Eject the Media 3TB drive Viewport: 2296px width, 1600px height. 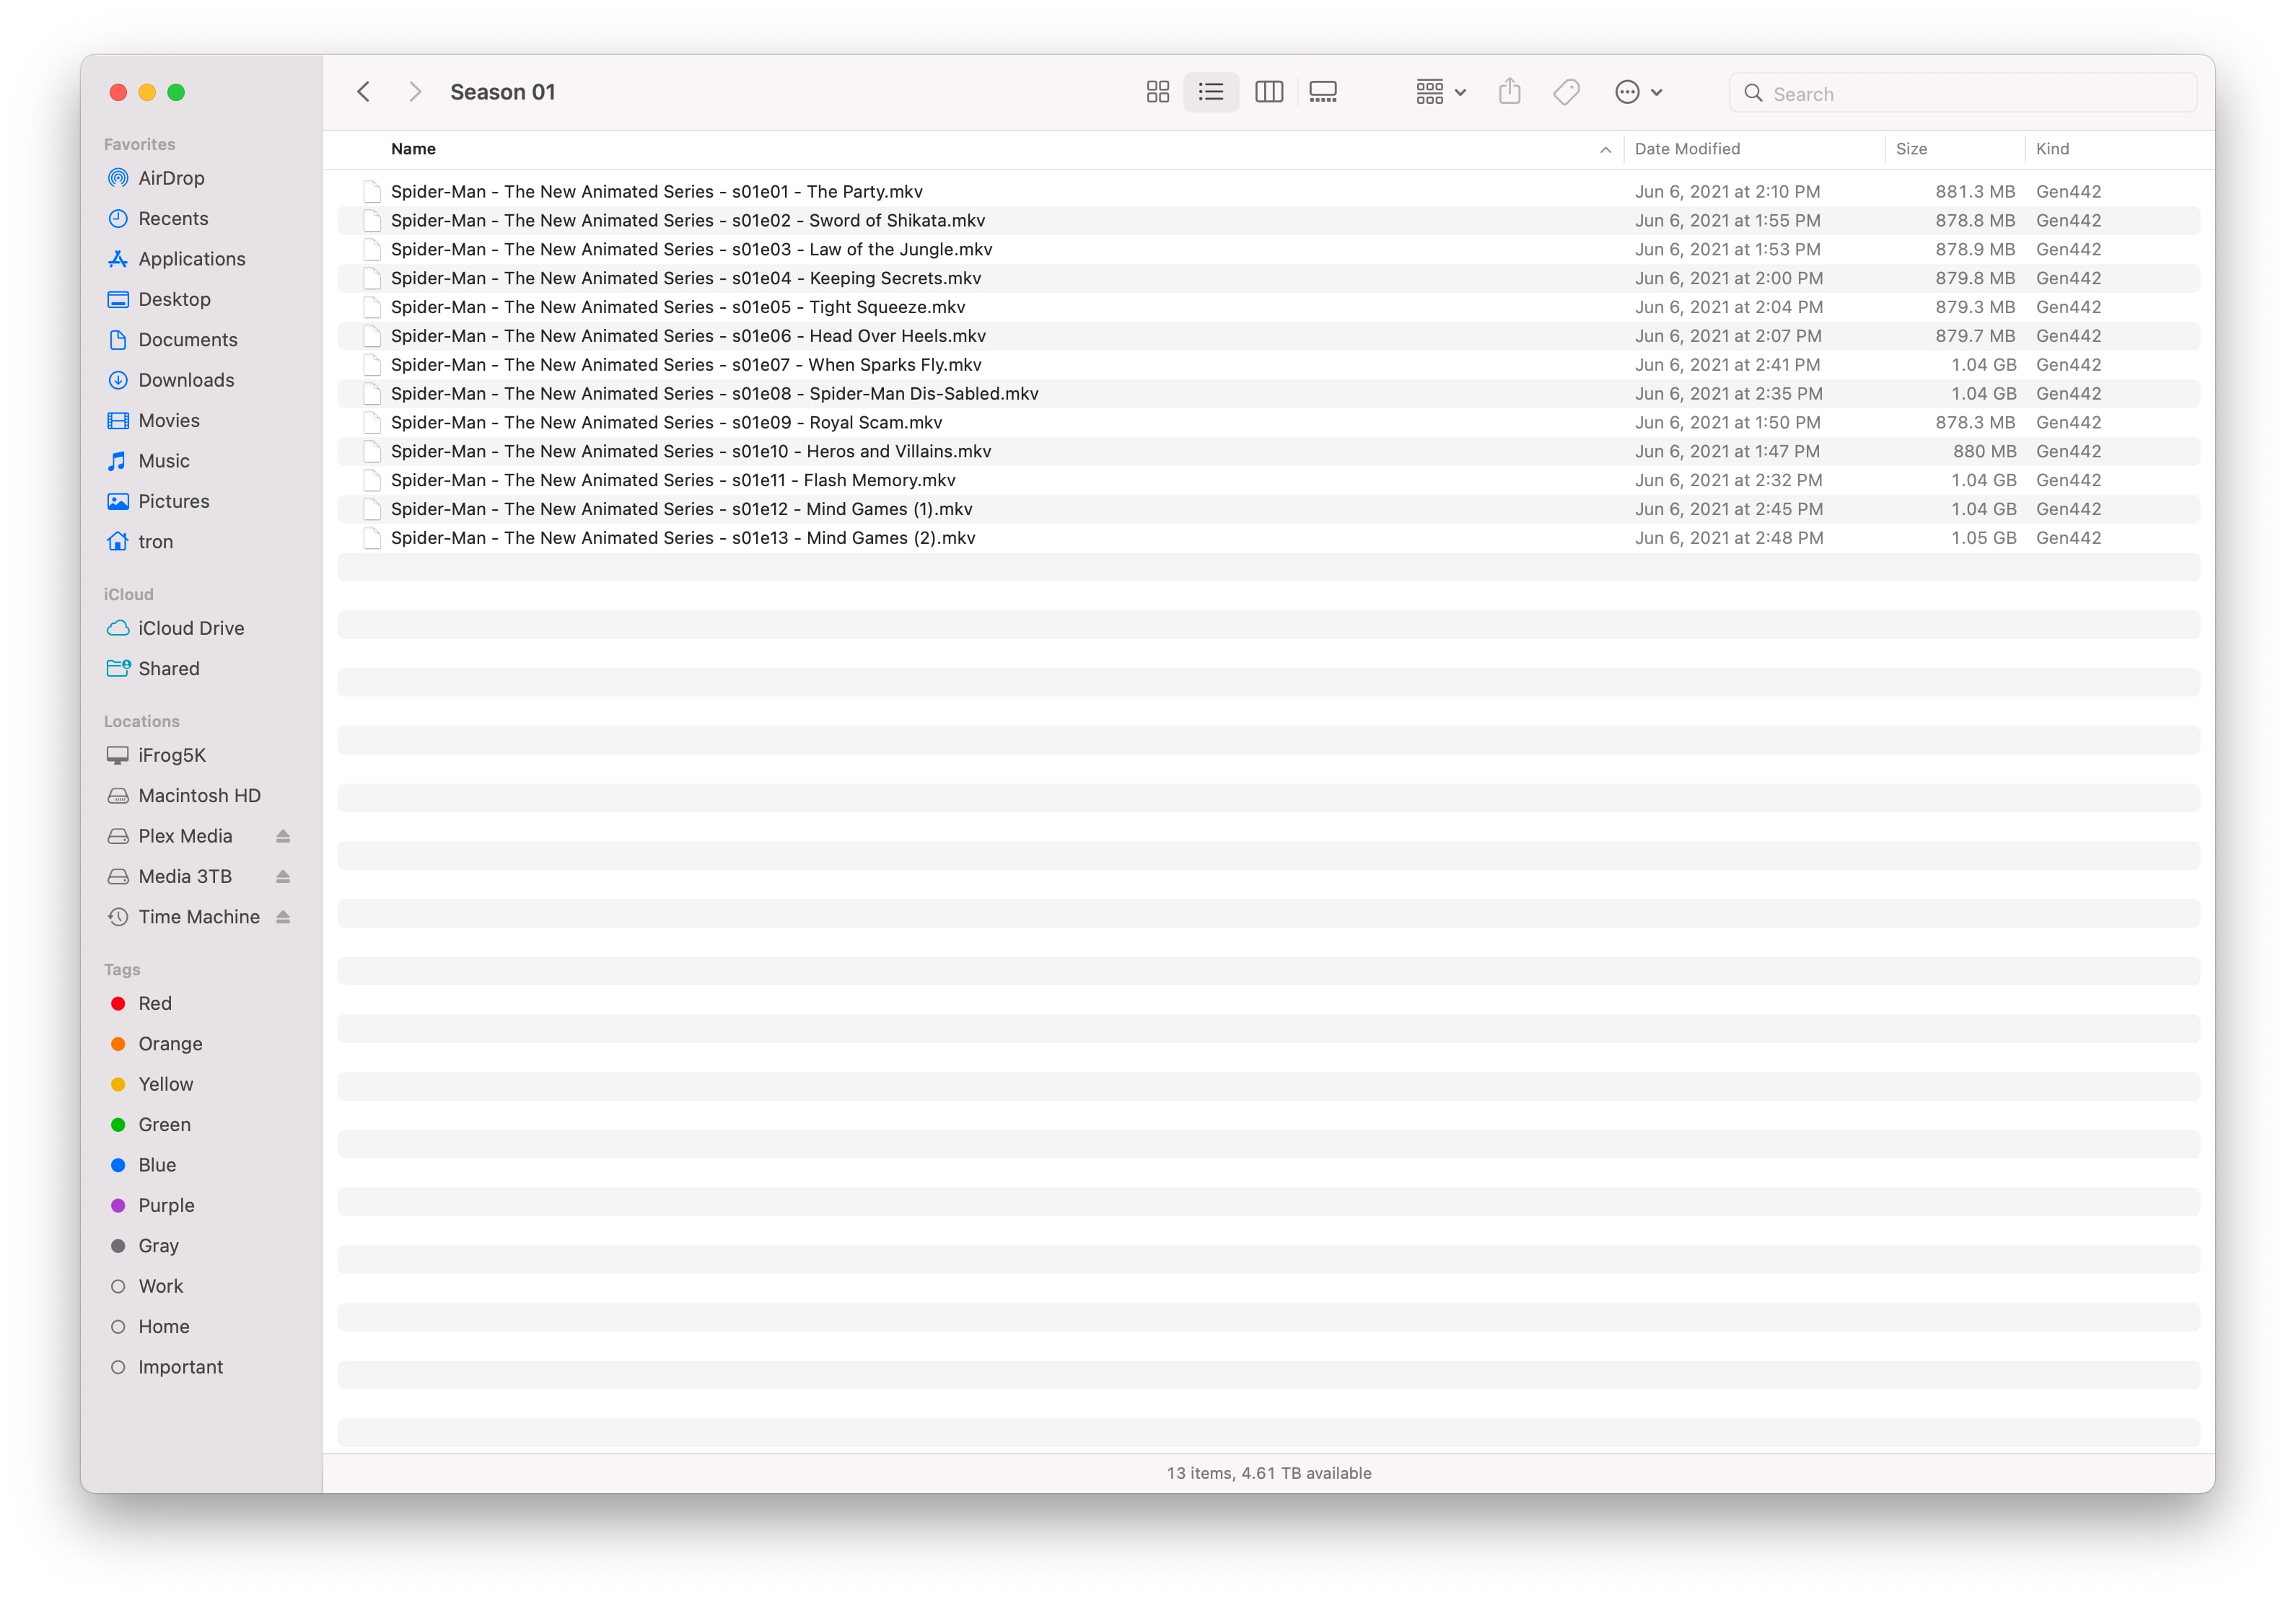[283, 877]
